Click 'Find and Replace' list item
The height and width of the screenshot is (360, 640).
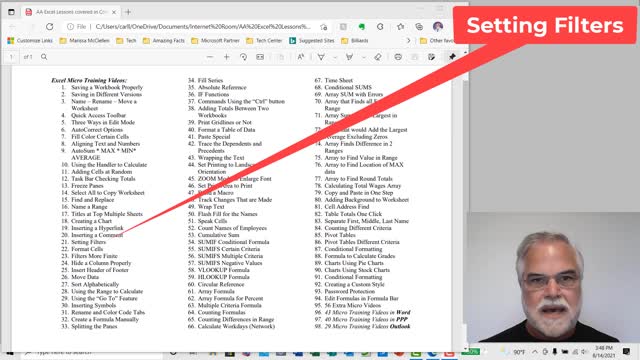(93, 200)
